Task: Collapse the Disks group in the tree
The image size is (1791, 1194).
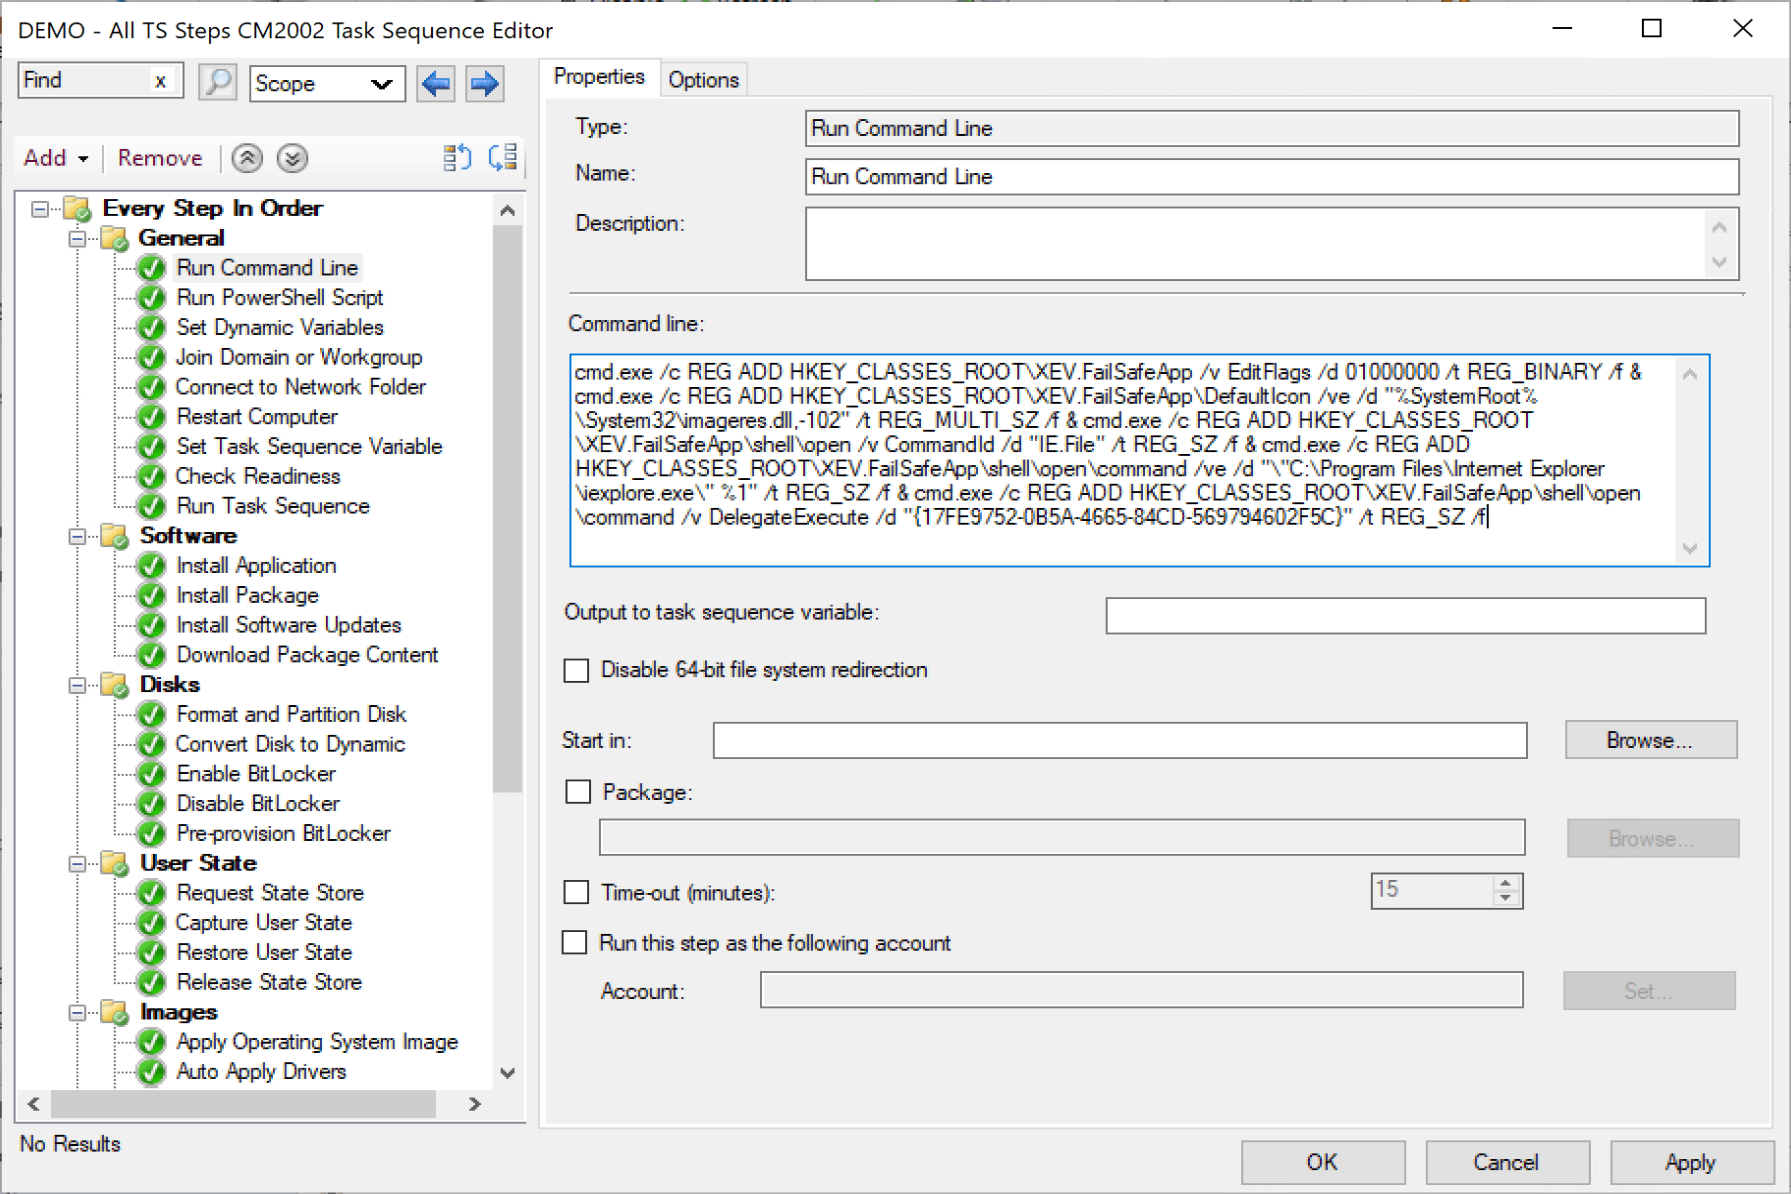Action: point(76,684)
